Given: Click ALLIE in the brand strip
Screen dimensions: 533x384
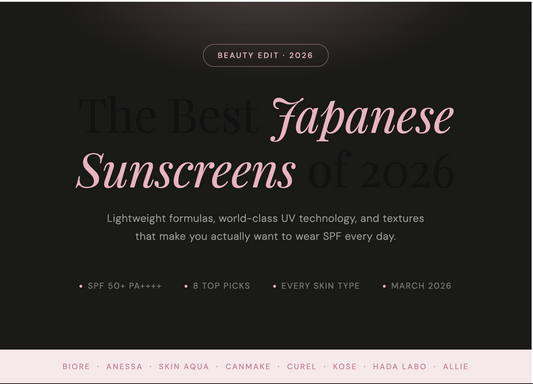Looking at the screenshot, I should point(455,367).
